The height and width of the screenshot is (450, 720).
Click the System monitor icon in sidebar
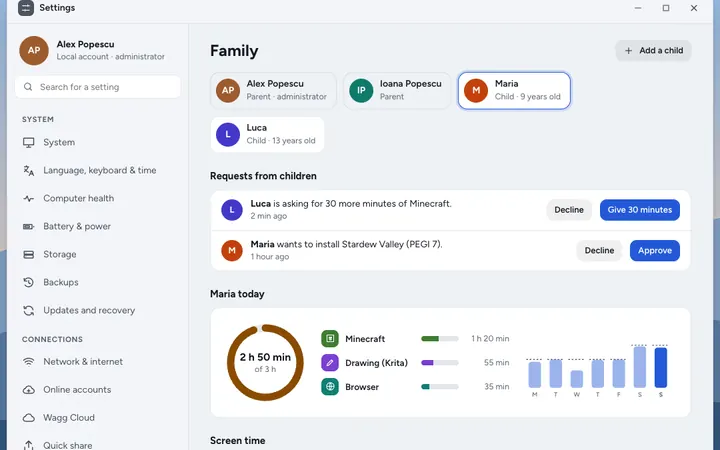point(28,142)
